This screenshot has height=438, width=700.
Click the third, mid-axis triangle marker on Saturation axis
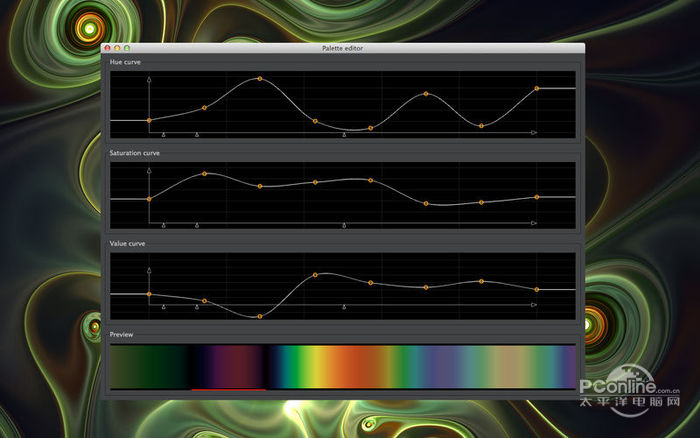(344, 225)
